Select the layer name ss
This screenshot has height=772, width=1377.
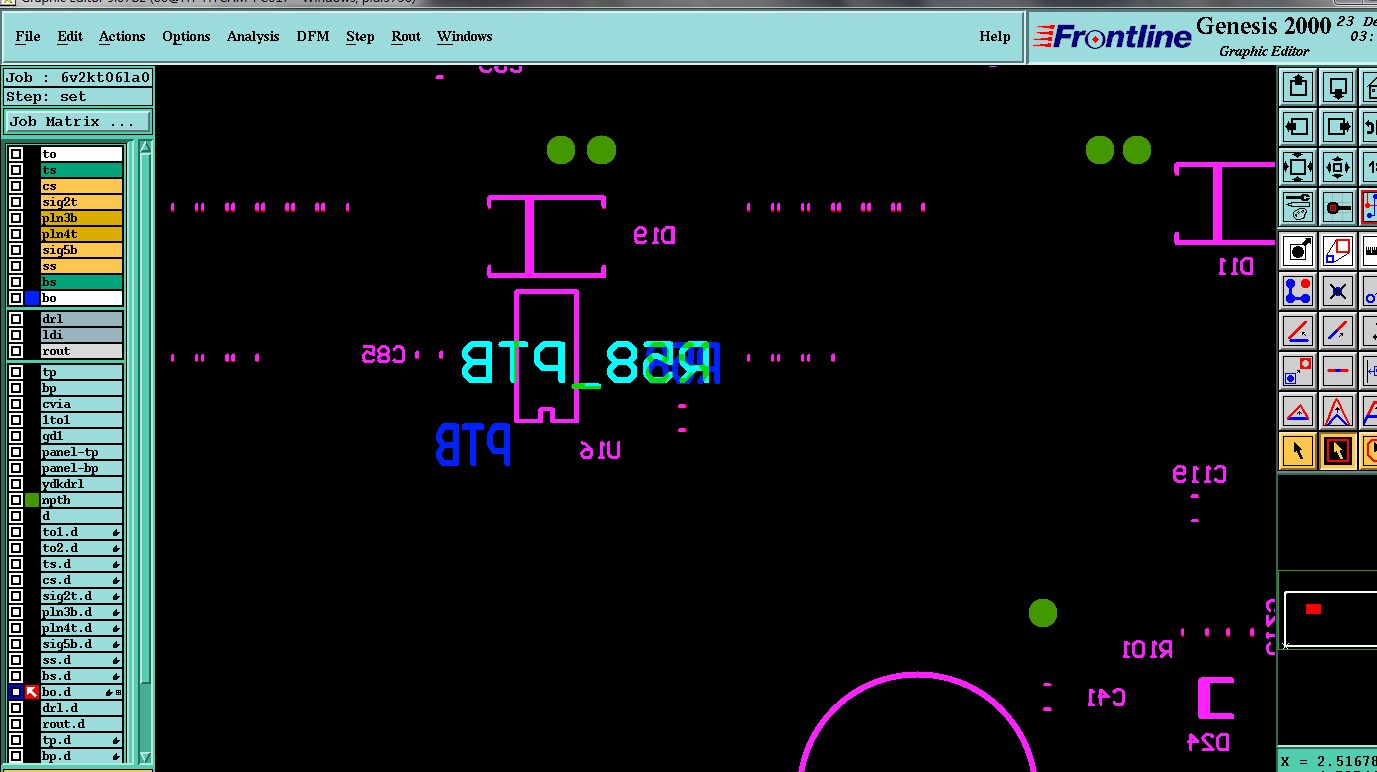82,266
